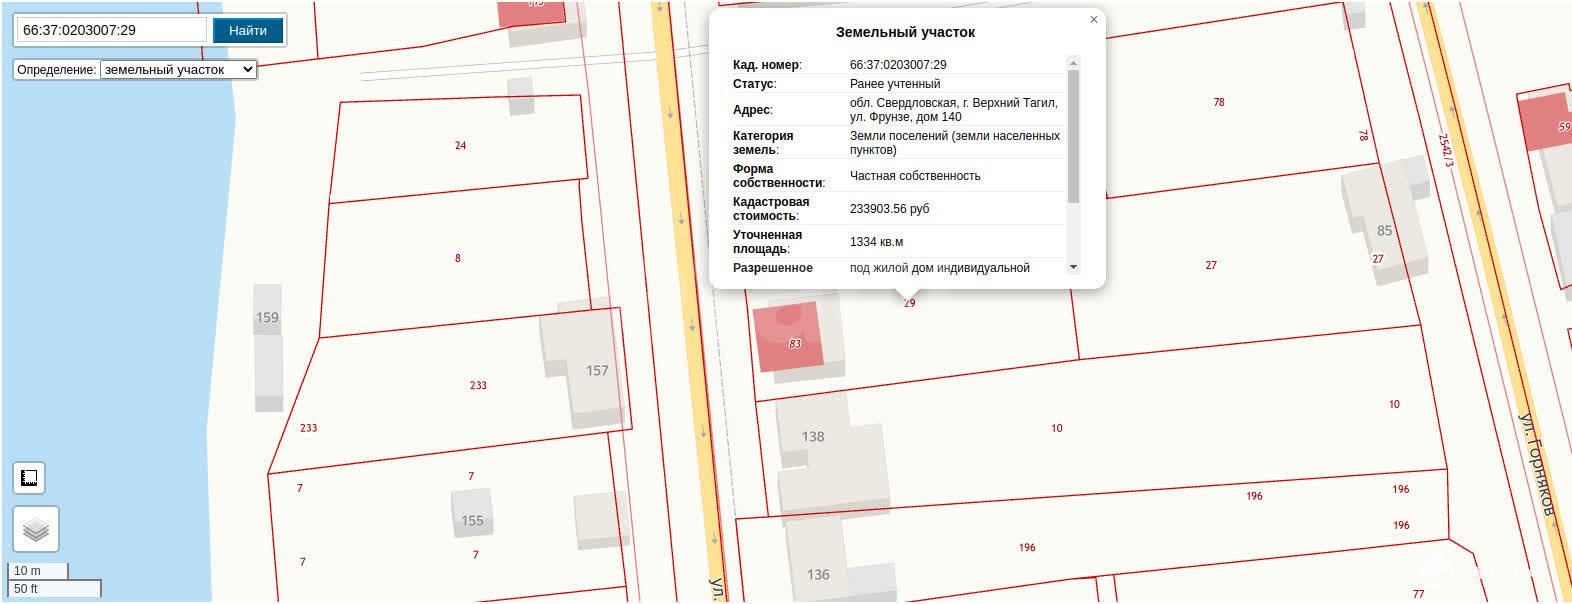Open the map layers stack icon
The image size is (1572, 604).
(x=36, y=529)
